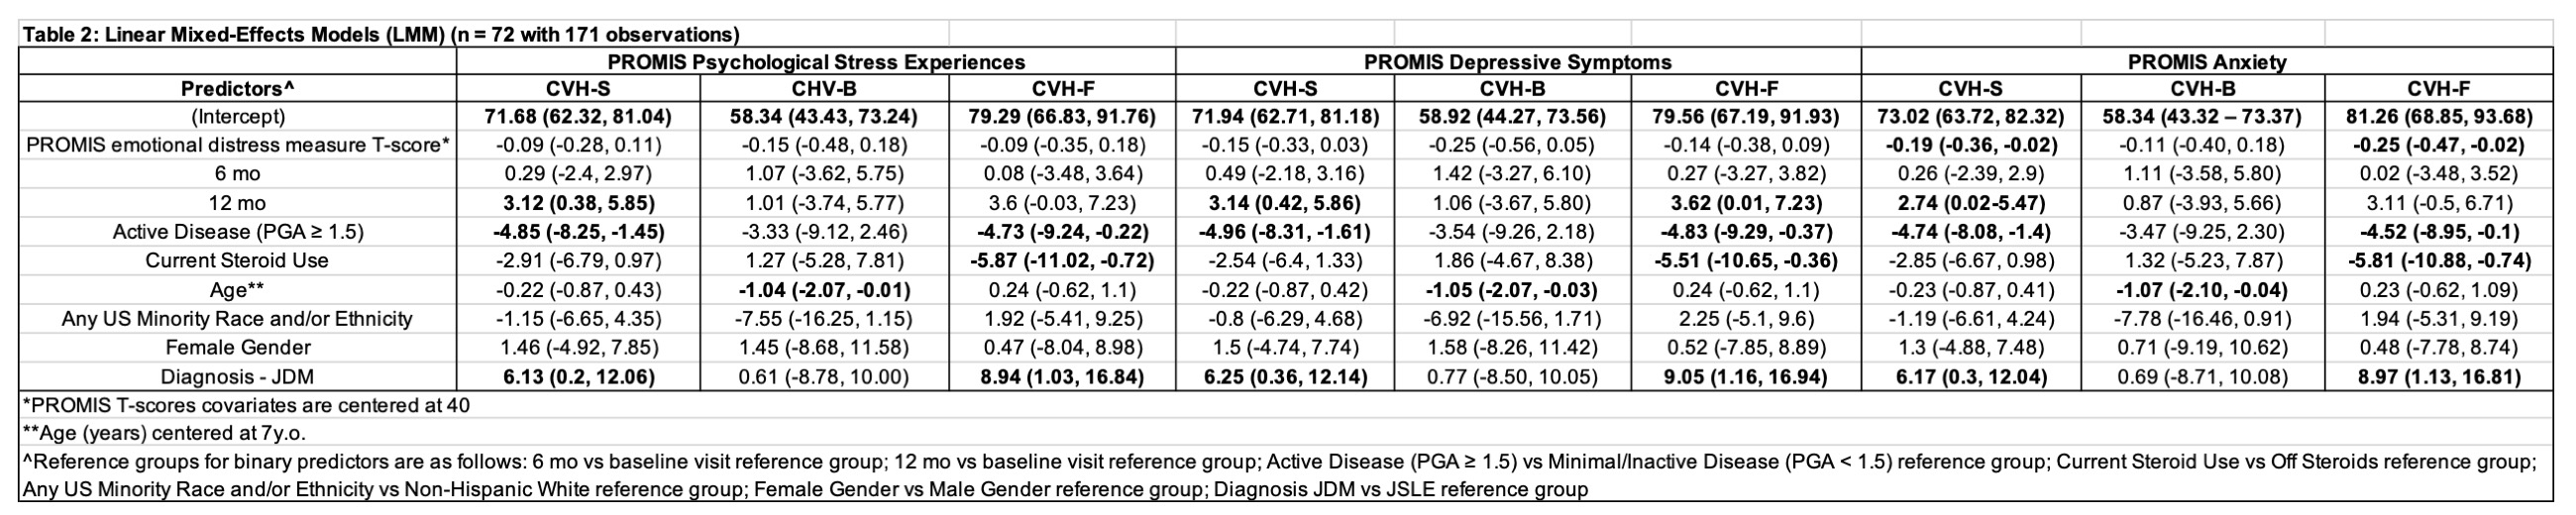The height and width of the screenshot is (515, 2576).
Task: Select the "PROMIS Depressive Symptoms" group header
Action: 1517,62
